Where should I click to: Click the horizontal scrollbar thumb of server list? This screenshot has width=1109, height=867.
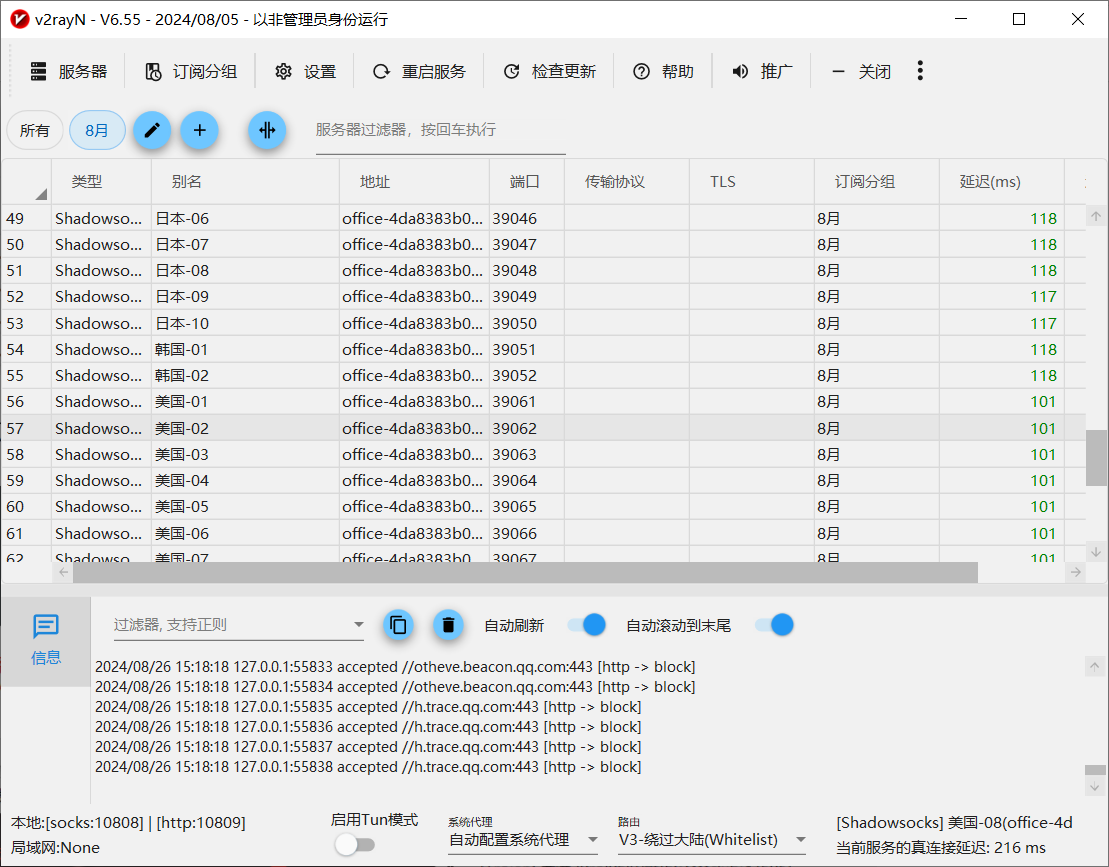pyautogui.click(x=526, y=573)
